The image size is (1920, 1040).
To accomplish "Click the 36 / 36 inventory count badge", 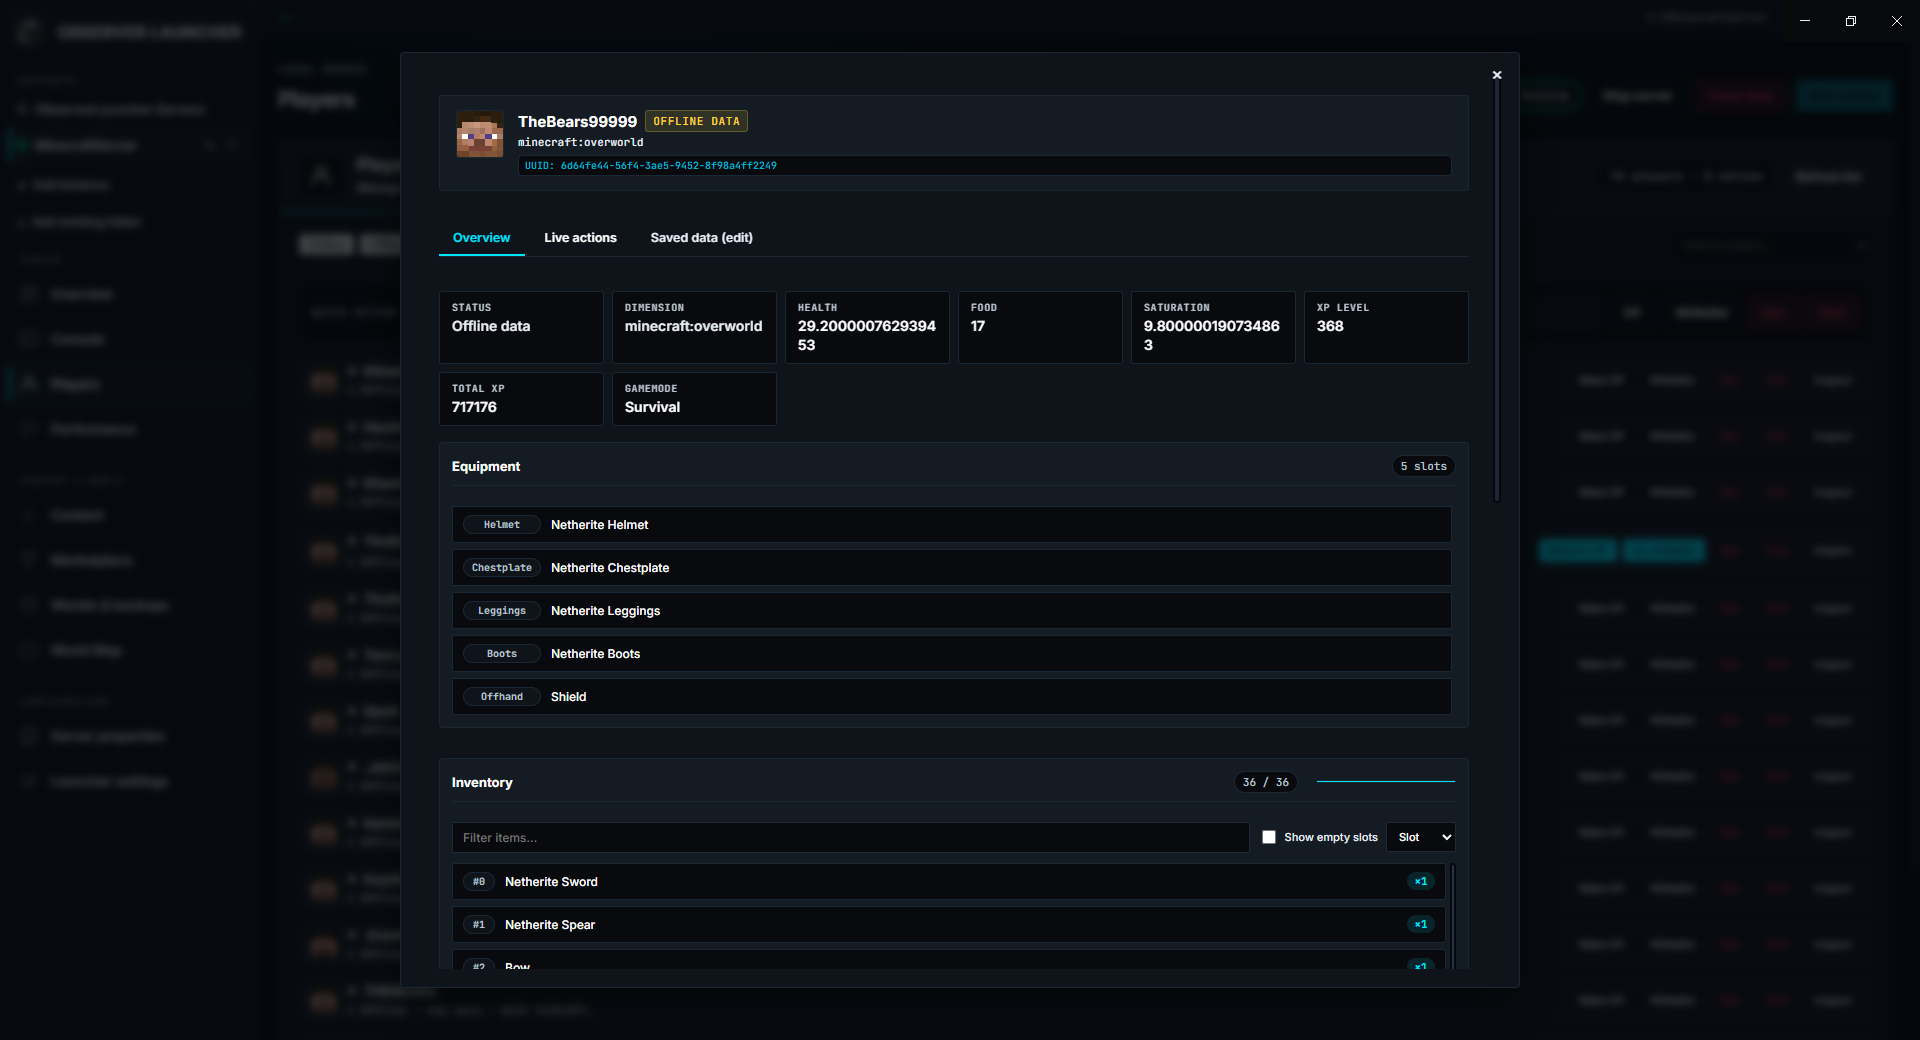I will click(1266, 783).
